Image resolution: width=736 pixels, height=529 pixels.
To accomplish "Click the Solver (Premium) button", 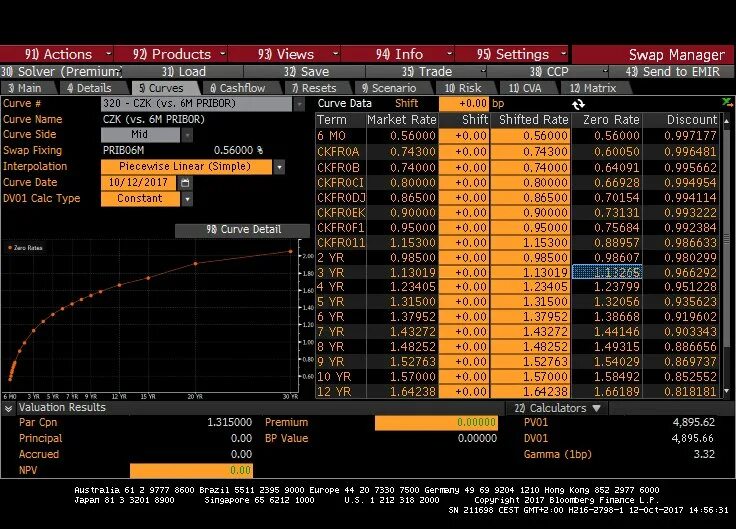I will [x=61, y=72].
